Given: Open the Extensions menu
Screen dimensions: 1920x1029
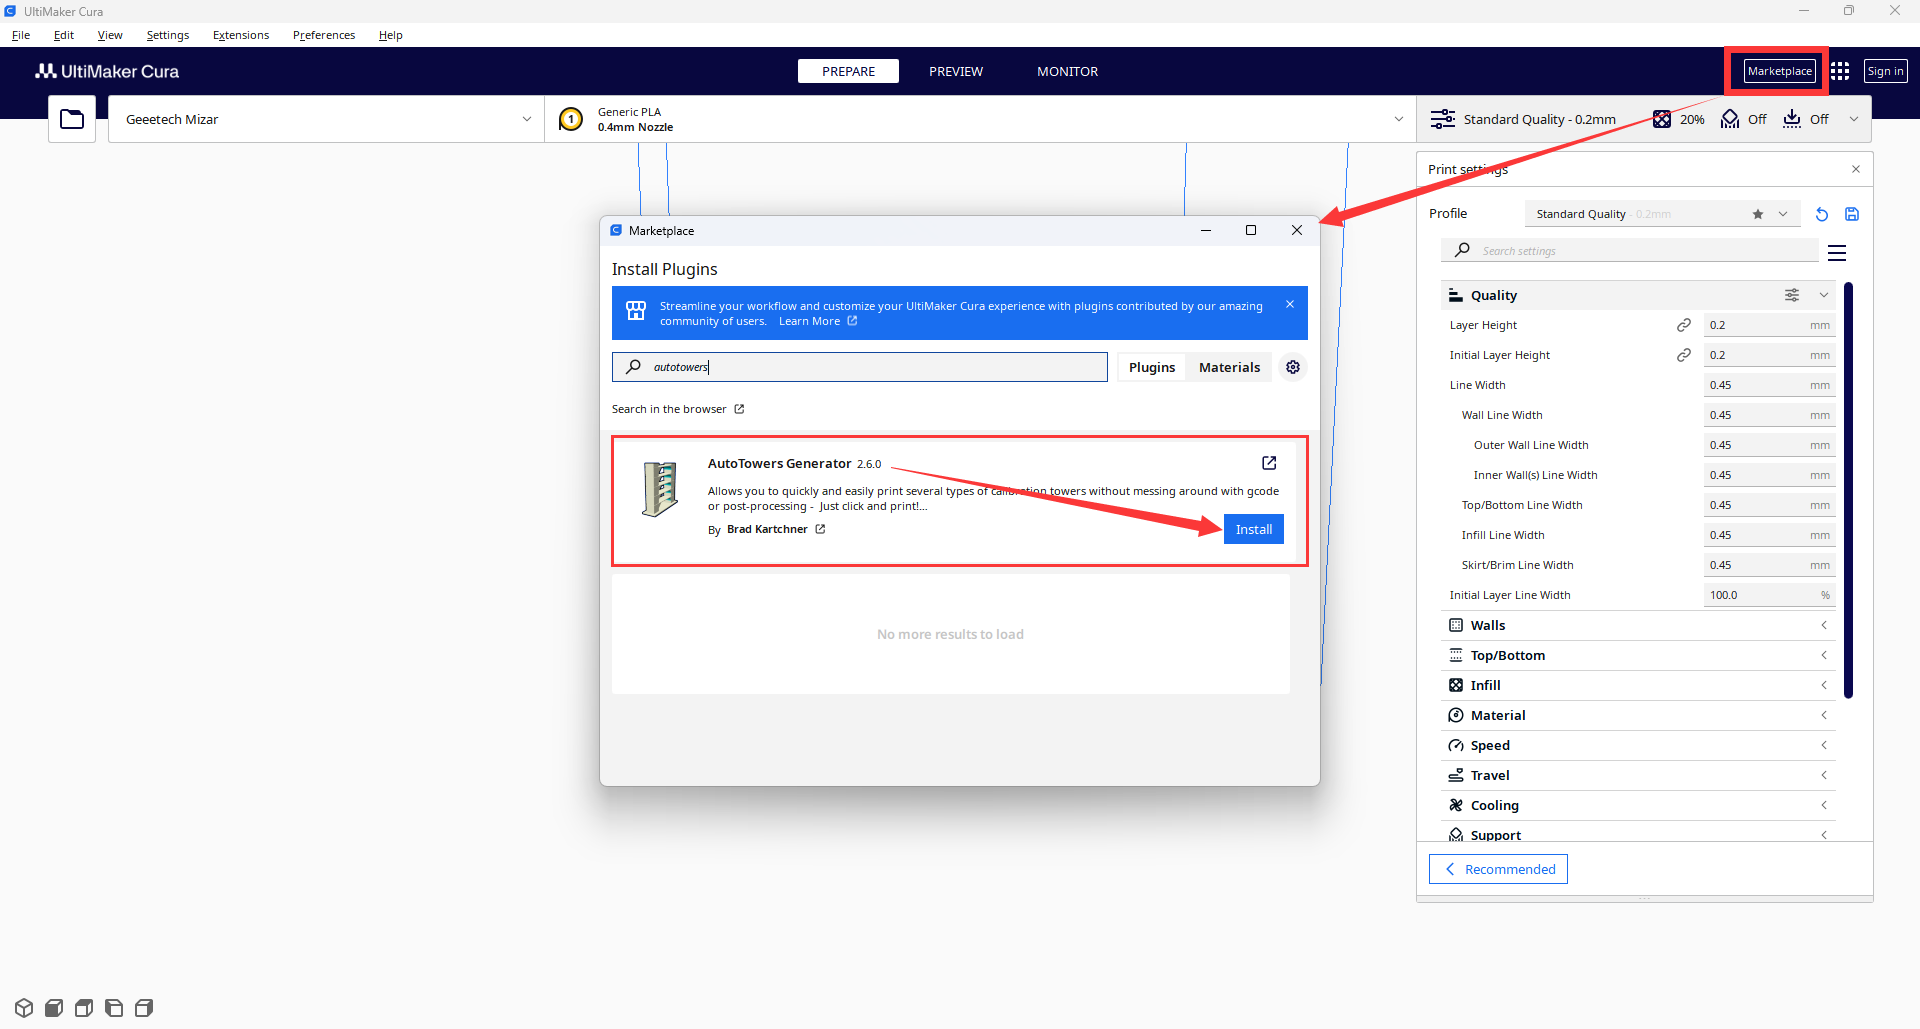Looking at the screenshot, I should click(241, 35).
